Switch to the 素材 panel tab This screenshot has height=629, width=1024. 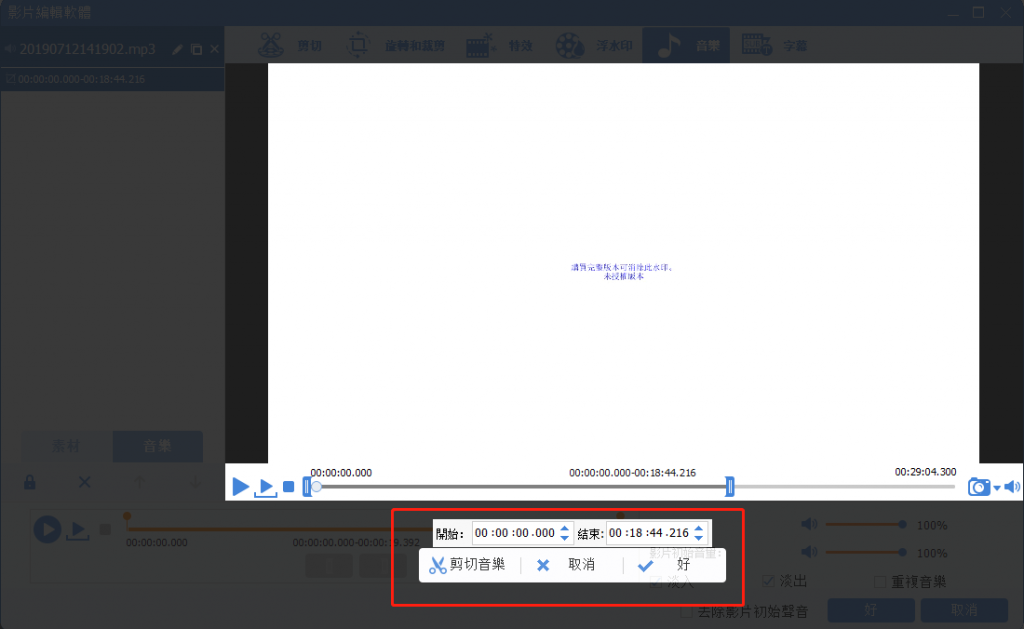coord(66,446)
